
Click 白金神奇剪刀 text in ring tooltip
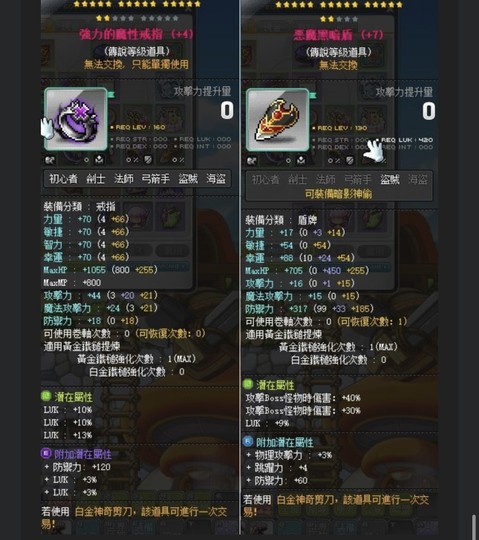pyautogui.click(x=104, y=512)
